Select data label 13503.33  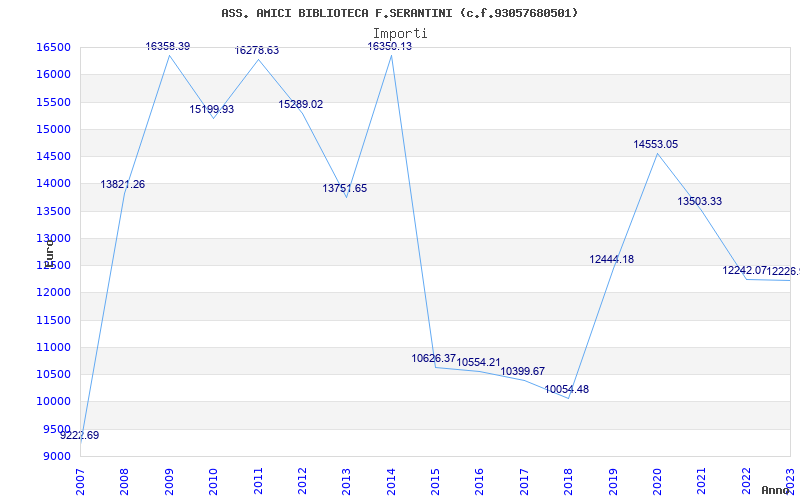click(699, 202)
